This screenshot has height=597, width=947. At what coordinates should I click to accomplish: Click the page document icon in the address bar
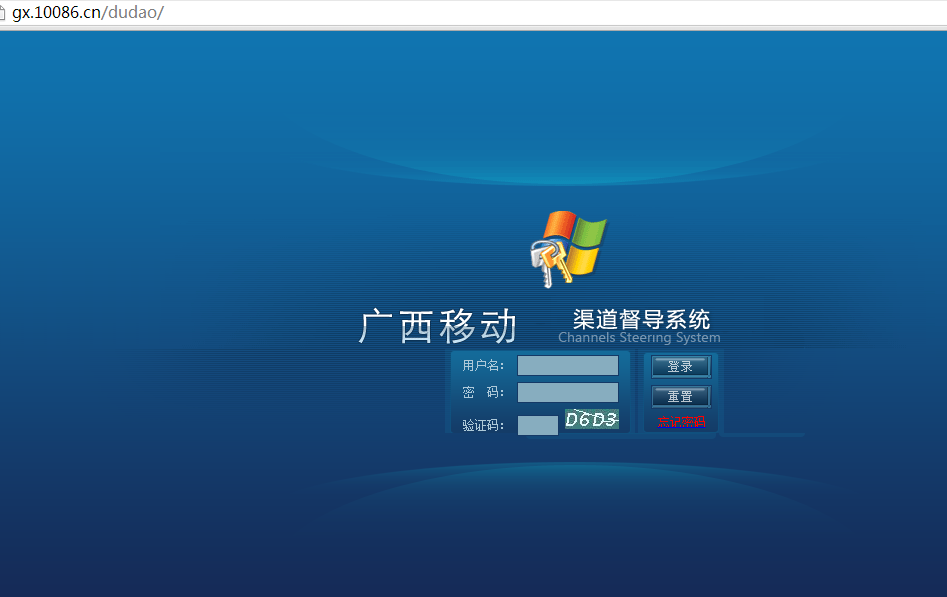point(2,13)
